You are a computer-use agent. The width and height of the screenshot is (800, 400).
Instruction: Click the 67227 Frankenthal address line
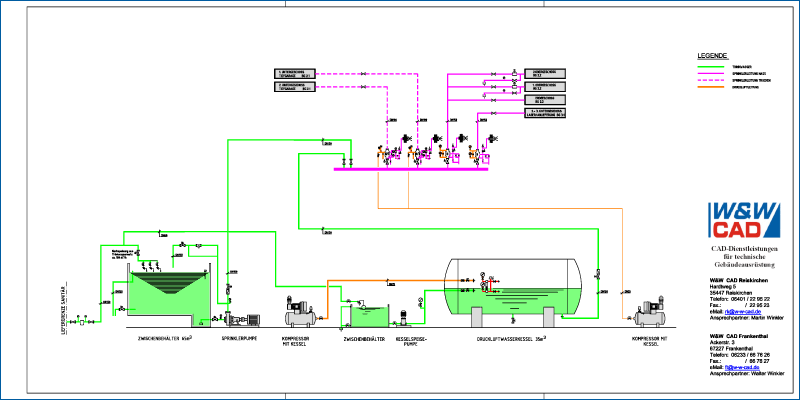[732, 348]
